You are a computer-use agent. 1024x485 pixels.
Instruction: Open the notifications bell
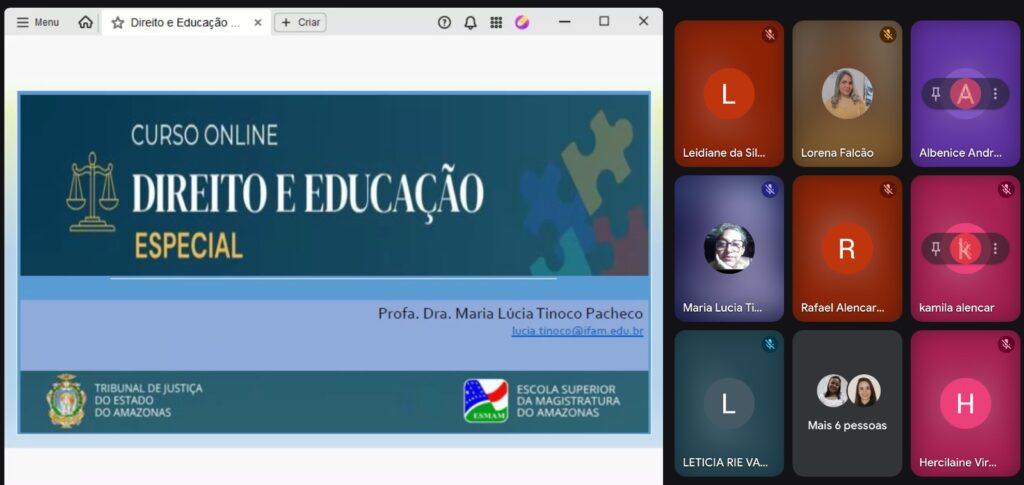tap(470, 22)
